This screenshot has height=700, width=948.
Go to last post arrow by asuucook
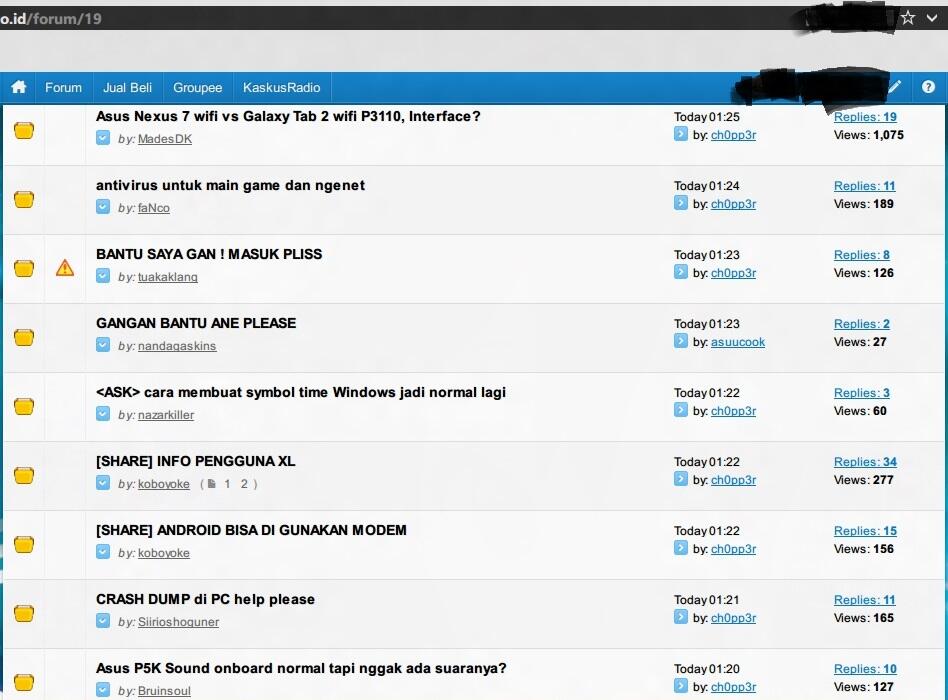[x=681, y=340]
